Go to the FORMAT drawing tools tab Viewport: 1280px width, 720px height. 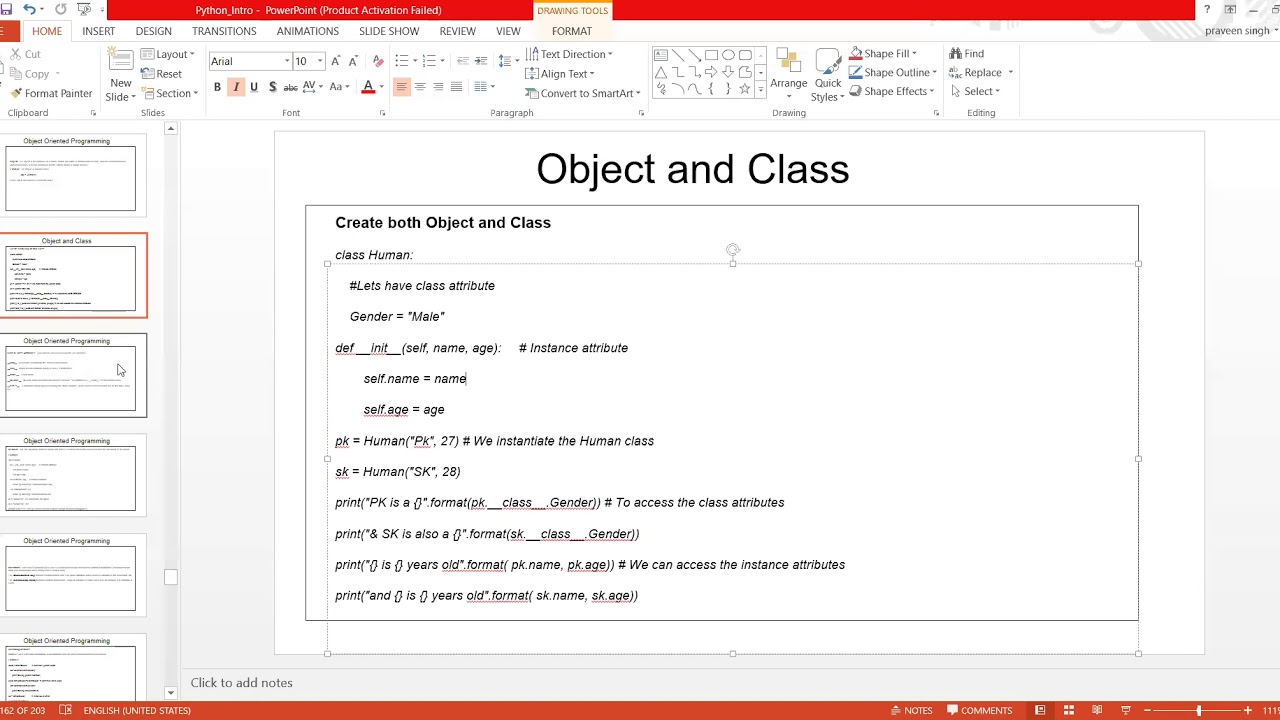click(572, 31)
